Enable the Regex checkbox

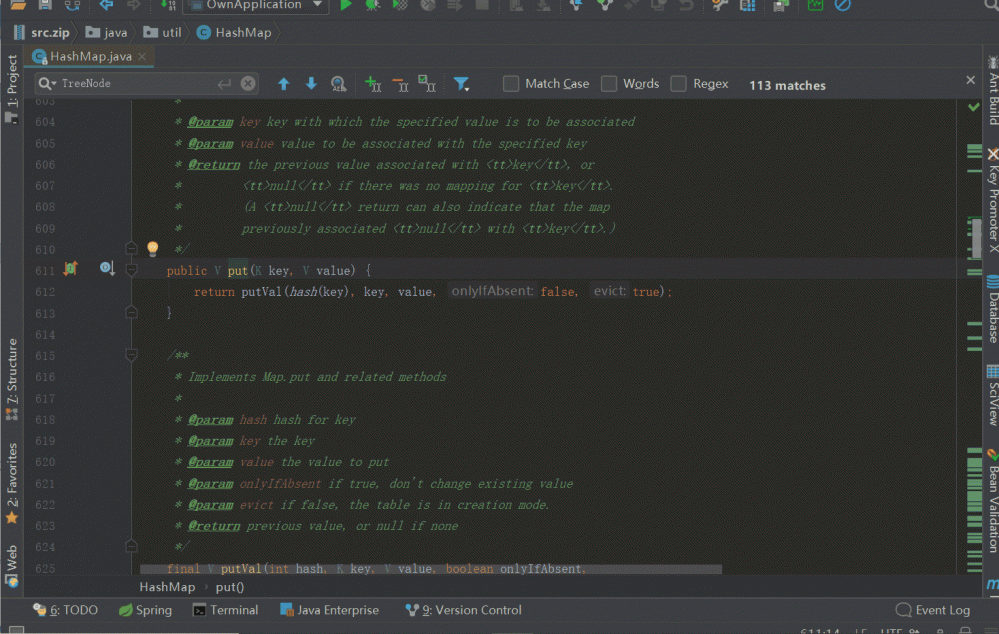(x=679, y=84)
